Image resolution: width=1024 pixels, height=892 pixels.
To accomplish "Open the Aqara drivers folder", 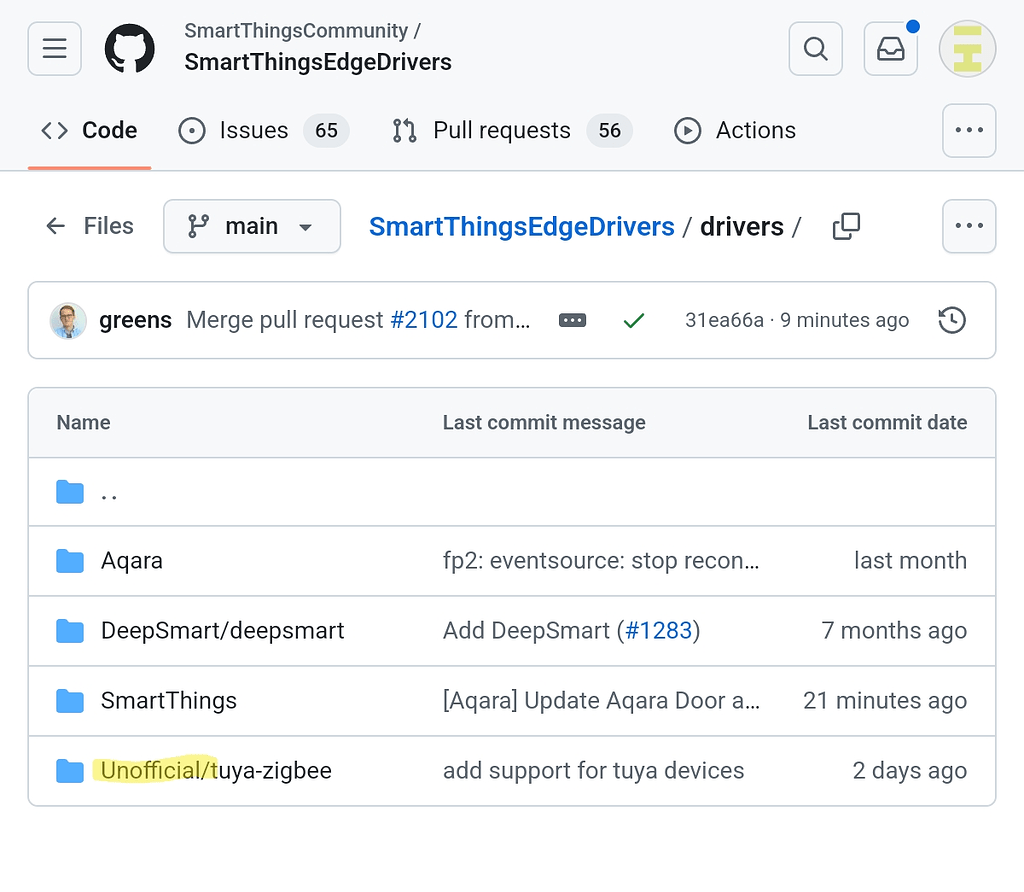I will point(130,561).
